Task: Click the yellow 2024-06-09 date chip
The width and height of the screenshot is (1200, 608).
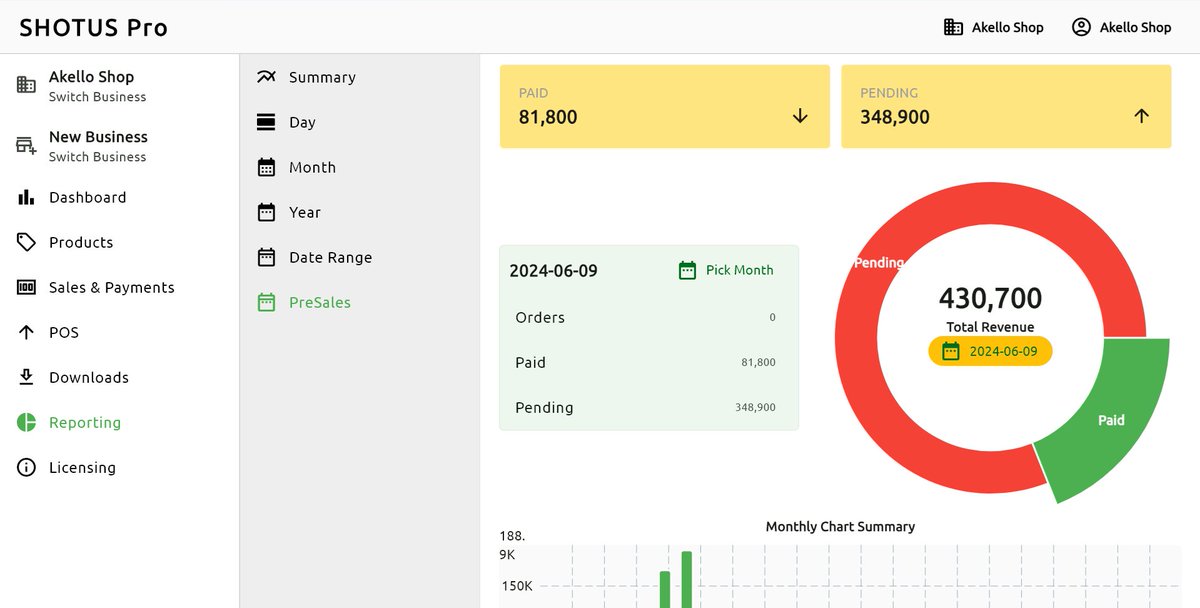Action: (990, 351)
